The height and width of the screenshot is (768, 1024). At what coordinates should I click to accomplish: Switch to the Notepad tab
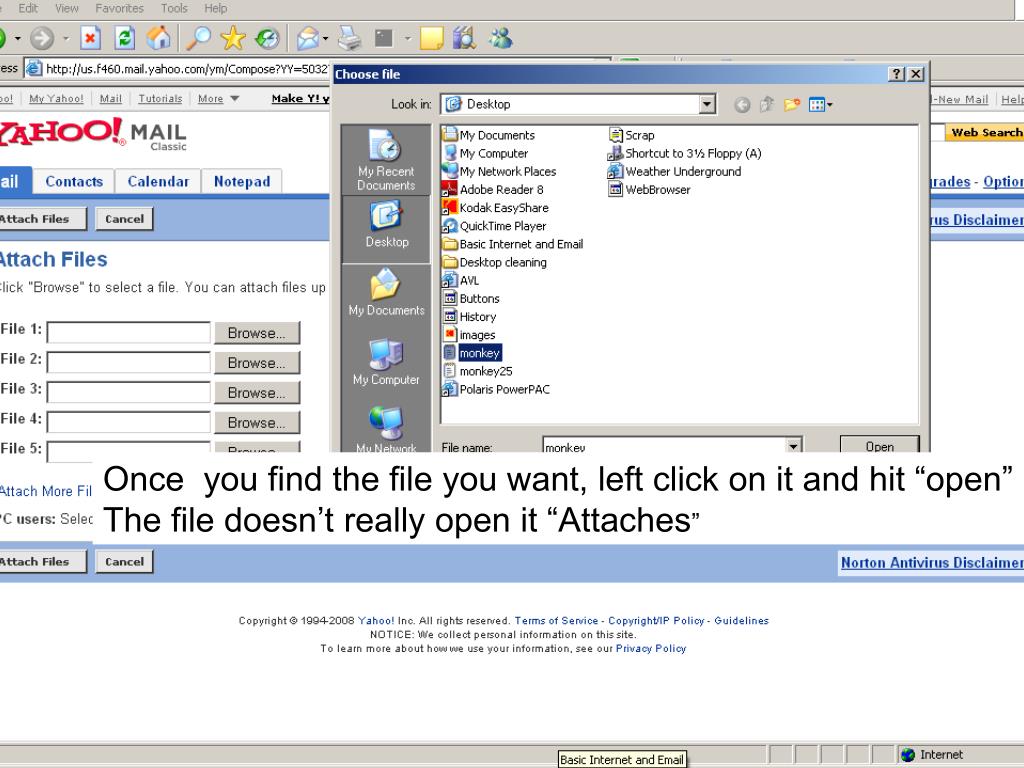point(242,182)
